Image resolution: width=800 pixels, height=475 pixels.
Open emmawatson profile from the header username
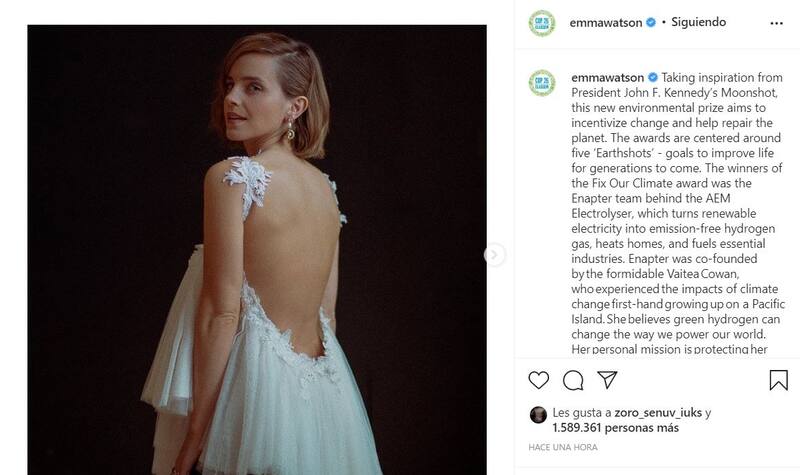pos(606,21)
